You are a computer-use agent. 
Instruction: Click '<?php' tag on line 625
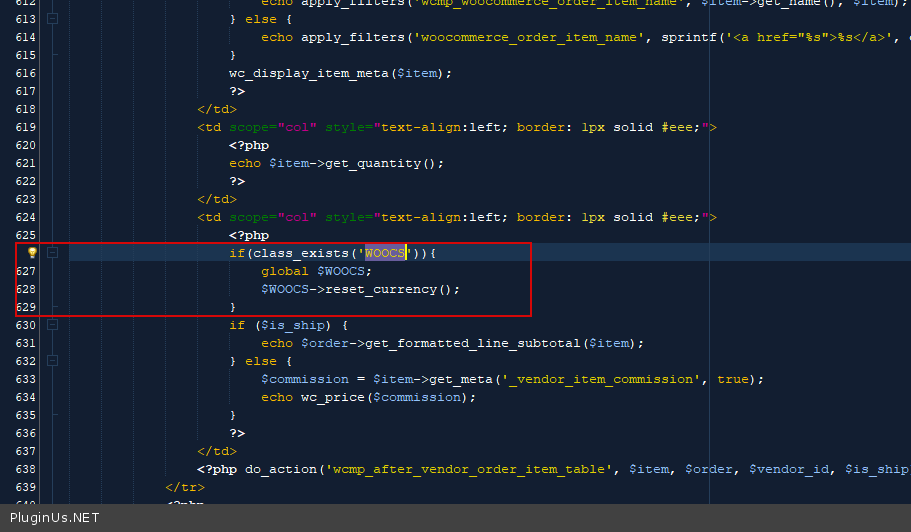point(249,235)
